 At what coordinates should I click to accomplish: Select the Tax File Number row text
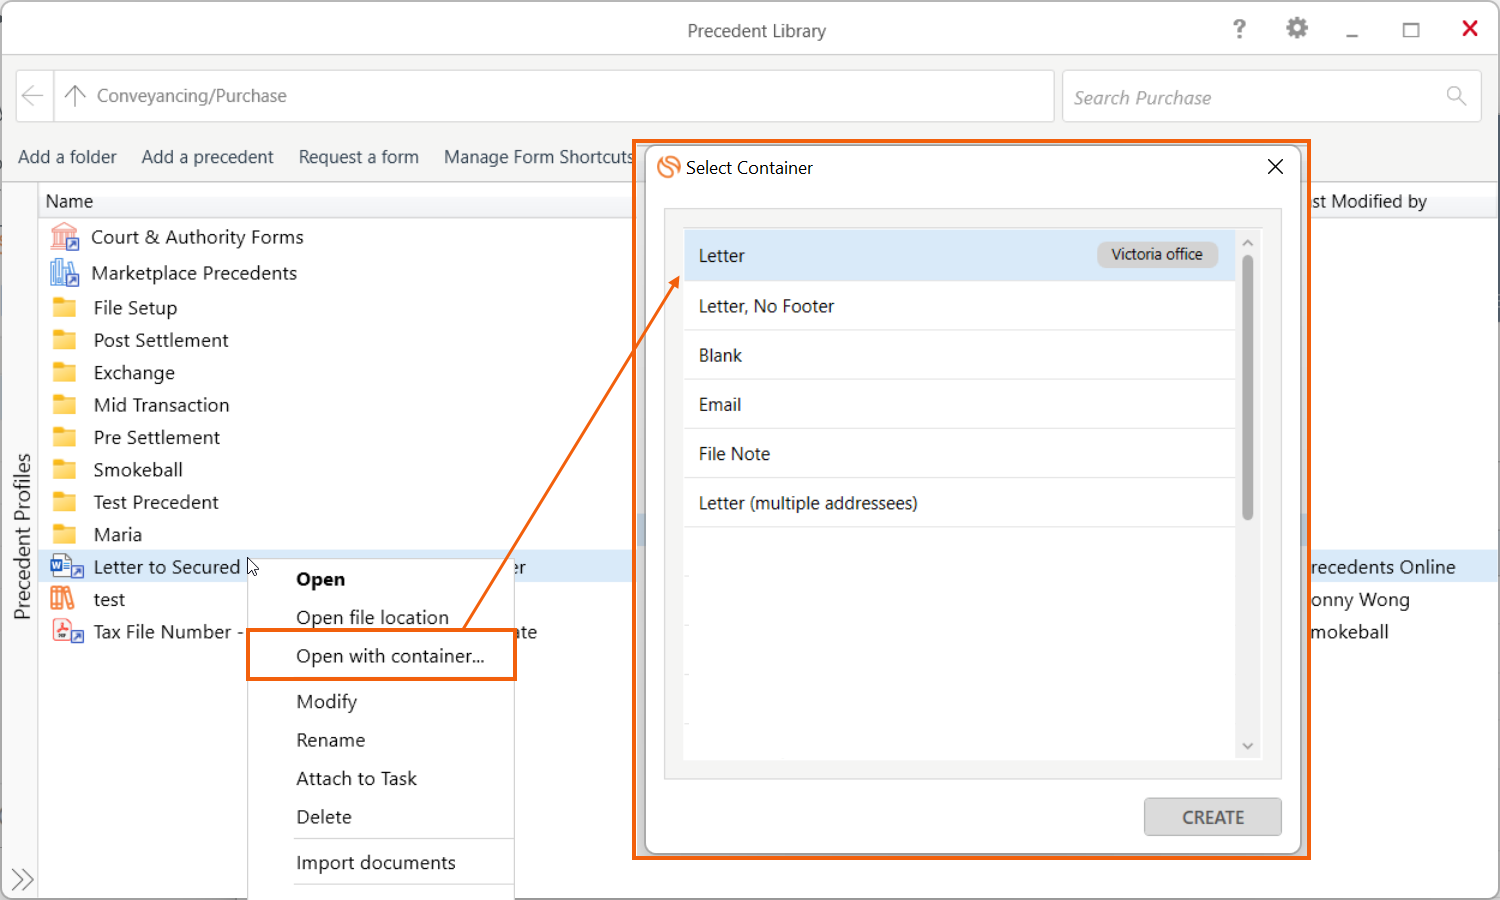168,632
